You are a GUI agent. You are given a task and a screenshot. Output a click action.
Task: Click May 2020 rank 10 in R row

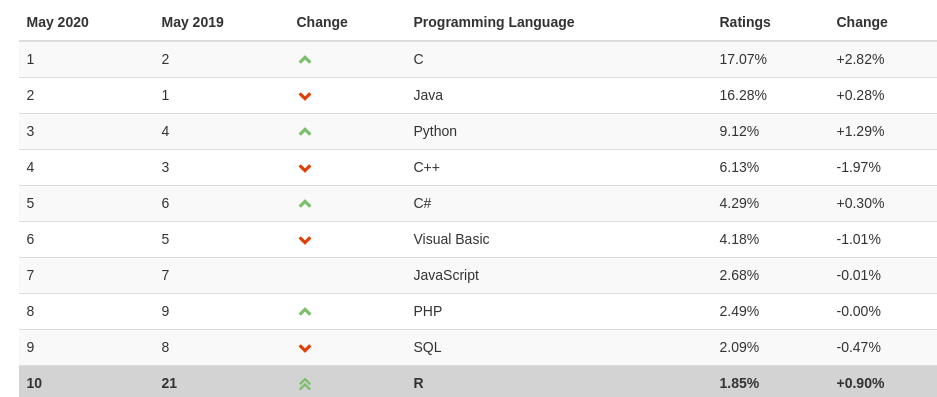coord(34,383)
